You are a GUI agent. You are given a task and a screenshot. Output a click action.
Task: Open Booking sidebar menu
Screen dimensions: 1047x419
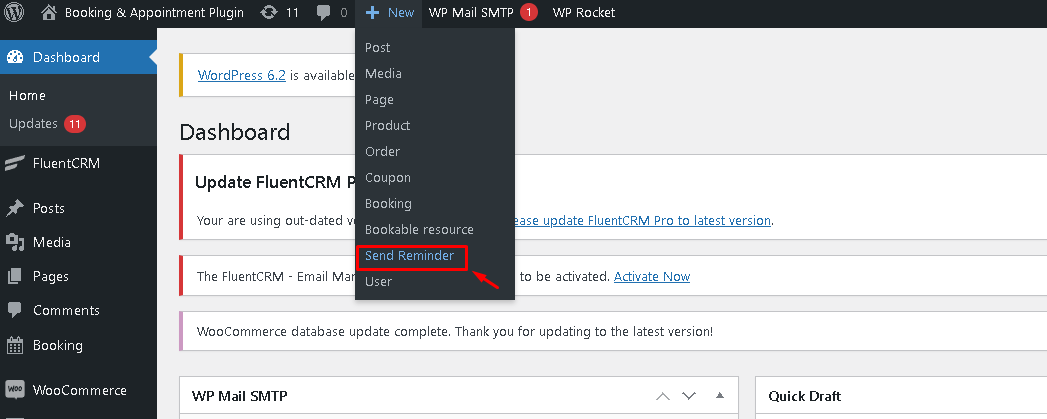pyautogui.click(x=78, y=345)
